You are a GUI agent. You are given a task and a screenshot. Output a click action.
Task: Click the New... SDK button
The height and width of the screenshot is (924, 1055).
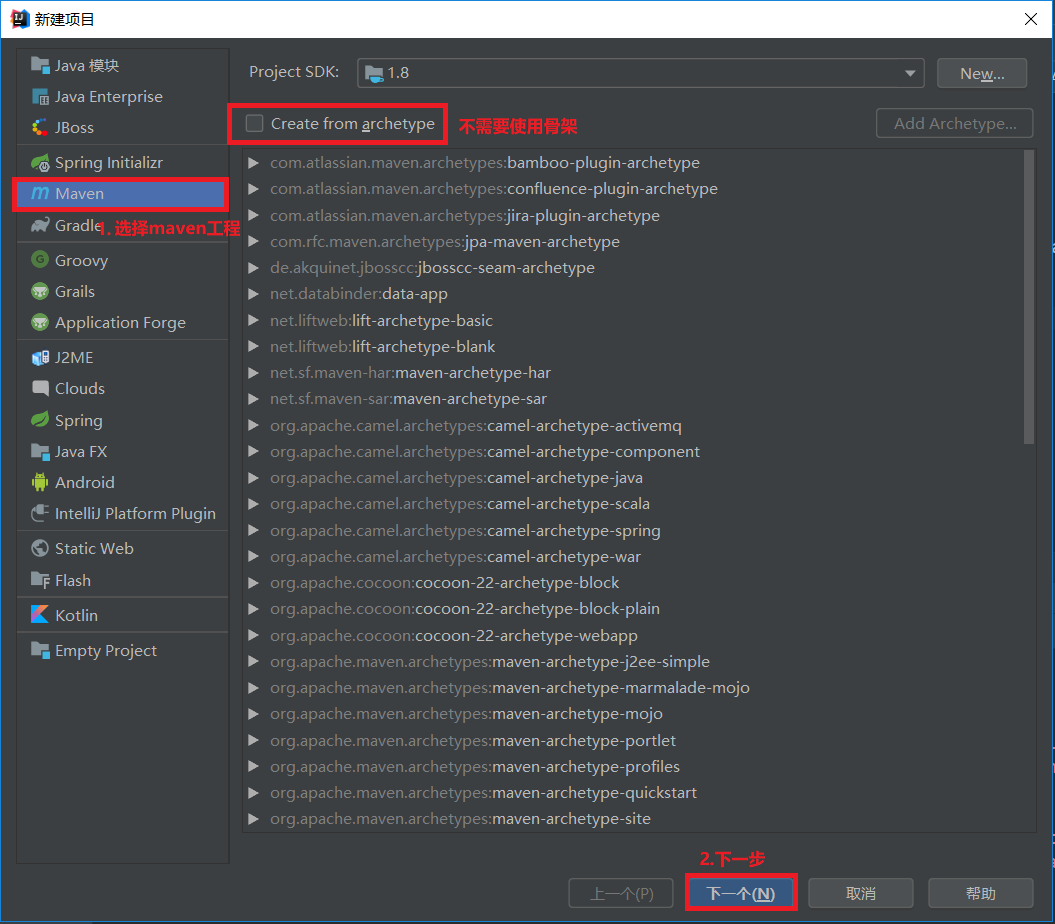click(x=982, y=73)
